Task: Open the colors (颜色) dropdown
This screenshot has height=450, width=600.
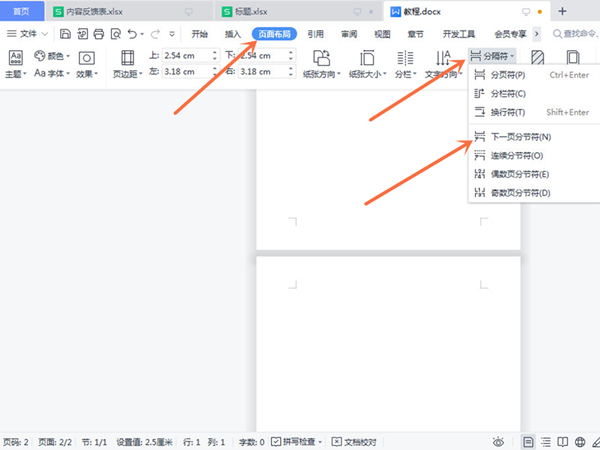Action: [x=53, y=56]
